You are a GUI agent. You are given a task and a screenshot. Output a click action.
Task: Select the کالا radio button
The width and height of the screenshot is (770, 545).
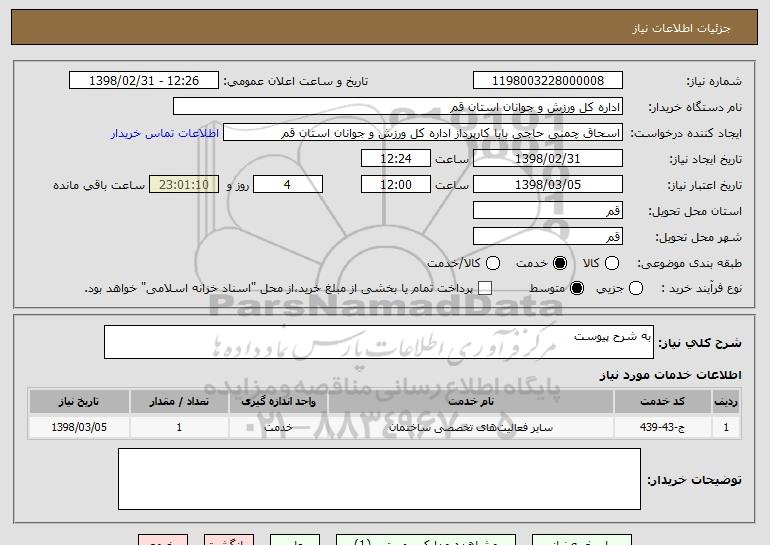611,263
